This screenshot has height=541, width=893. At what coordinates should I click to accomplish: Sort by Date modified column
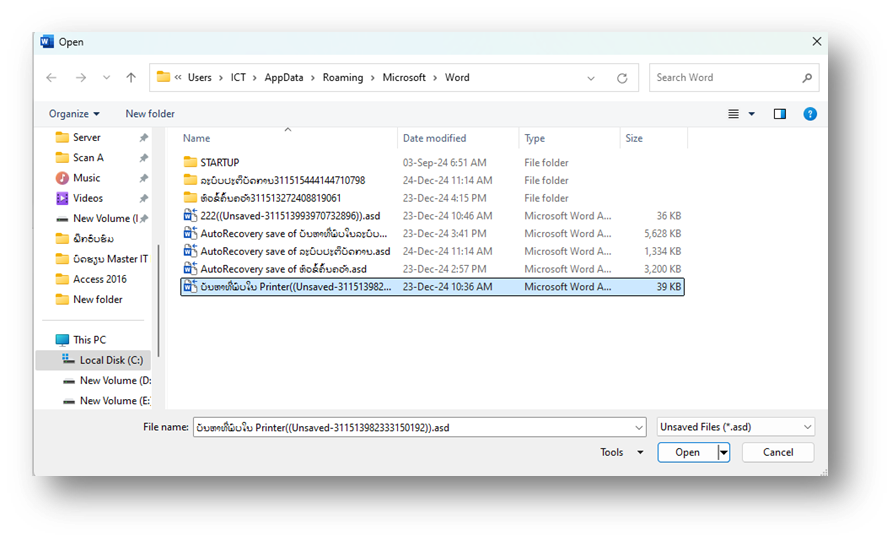[x=434, y=139]
